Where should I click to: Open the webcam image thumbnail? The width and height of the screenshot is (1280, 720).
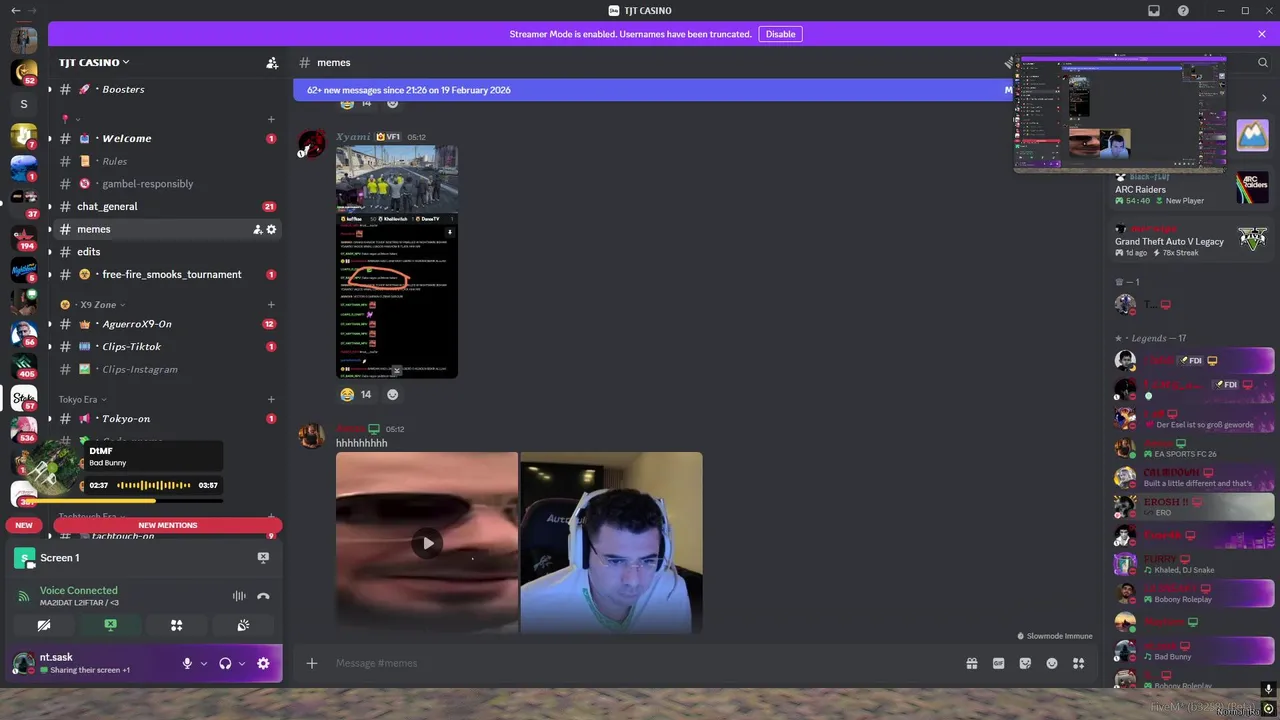(x=611, y=543)
